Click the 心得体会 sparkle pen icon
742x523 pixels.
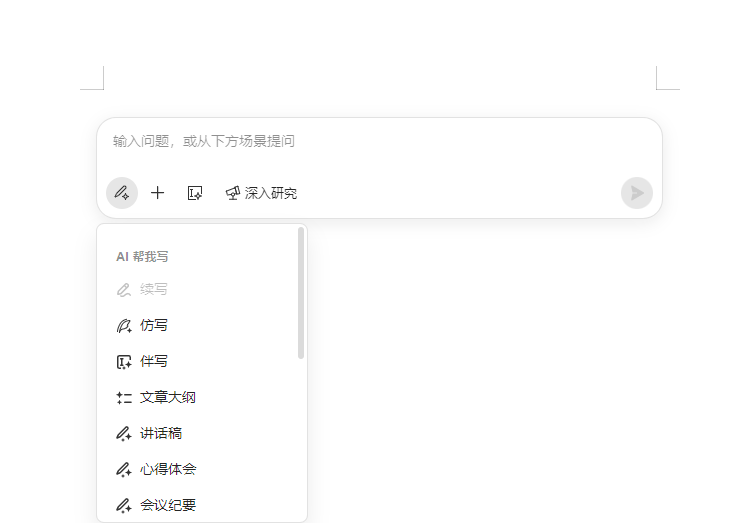tap(124, 470)
